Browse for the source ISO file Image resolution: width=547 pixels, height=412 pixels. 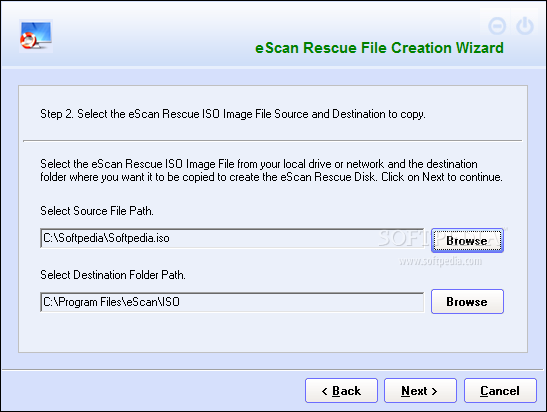tap(467, 240)
